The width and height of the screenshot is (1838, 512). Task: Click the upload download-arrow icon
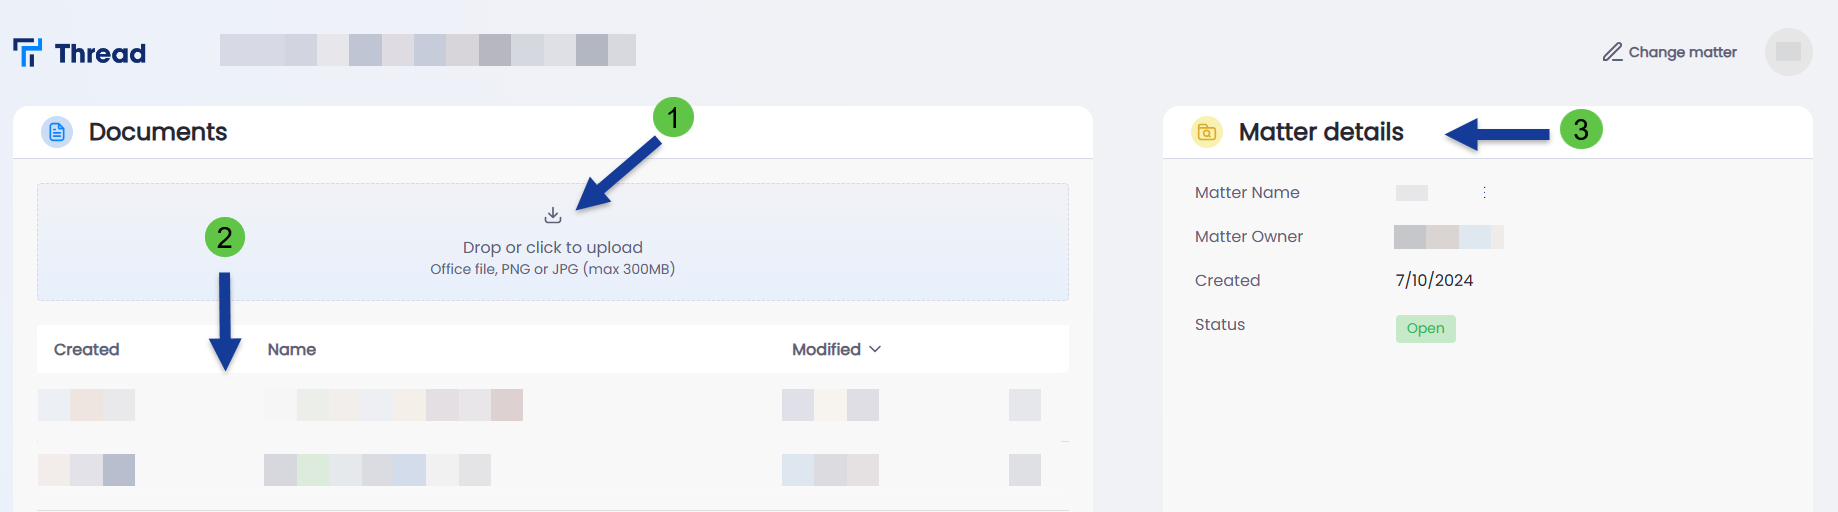click(x=553, y=215)
